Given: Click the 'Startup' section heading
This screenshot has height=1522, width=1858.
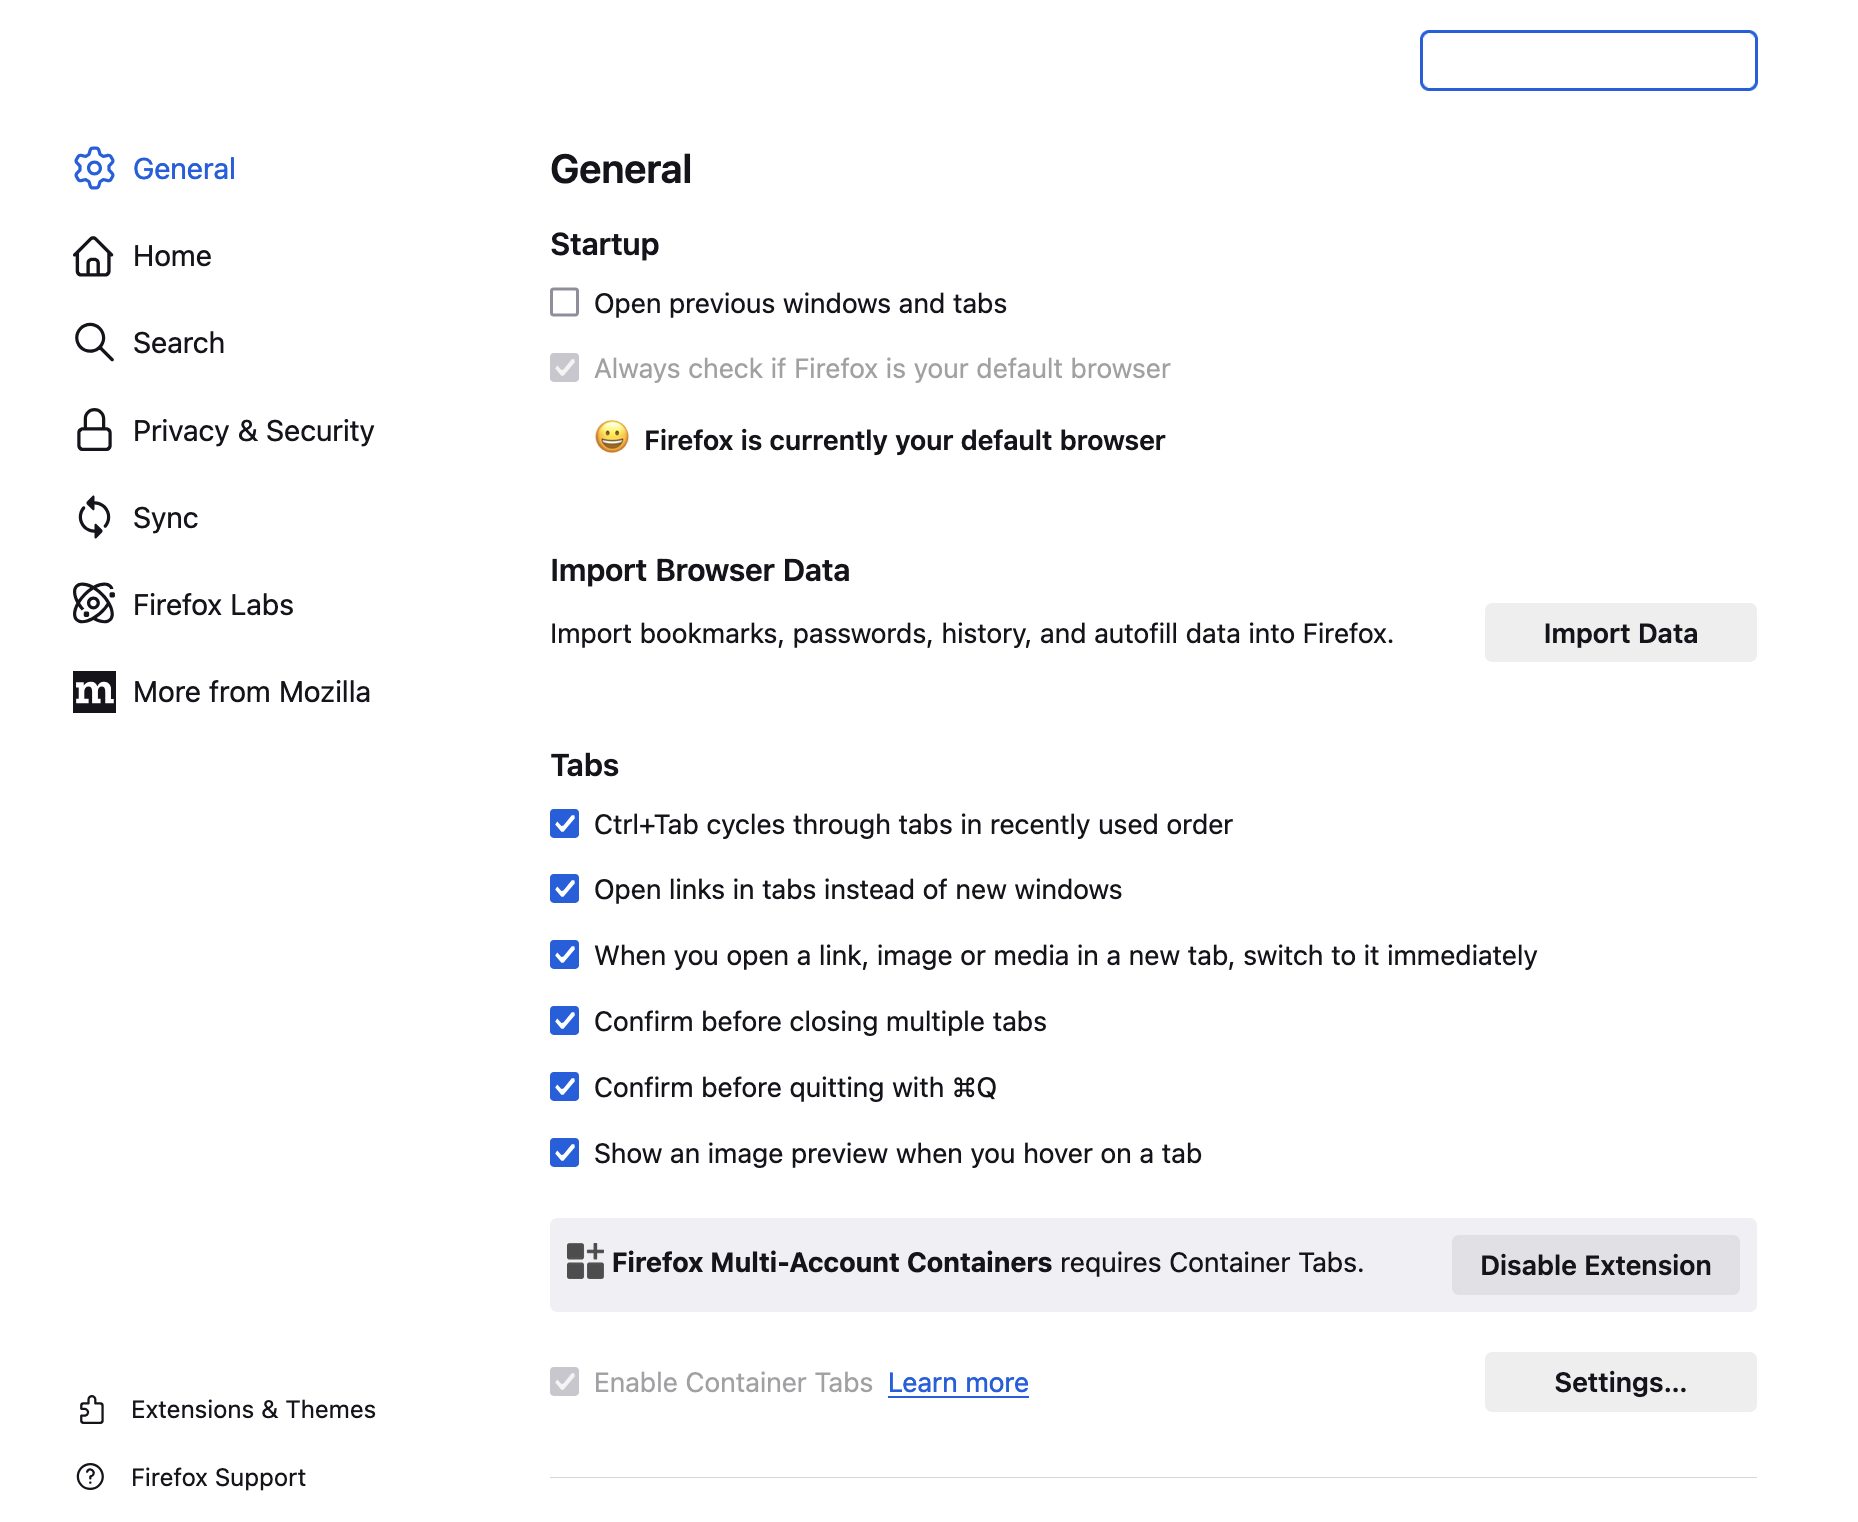Looking at the screenshot, I should 604,244.
